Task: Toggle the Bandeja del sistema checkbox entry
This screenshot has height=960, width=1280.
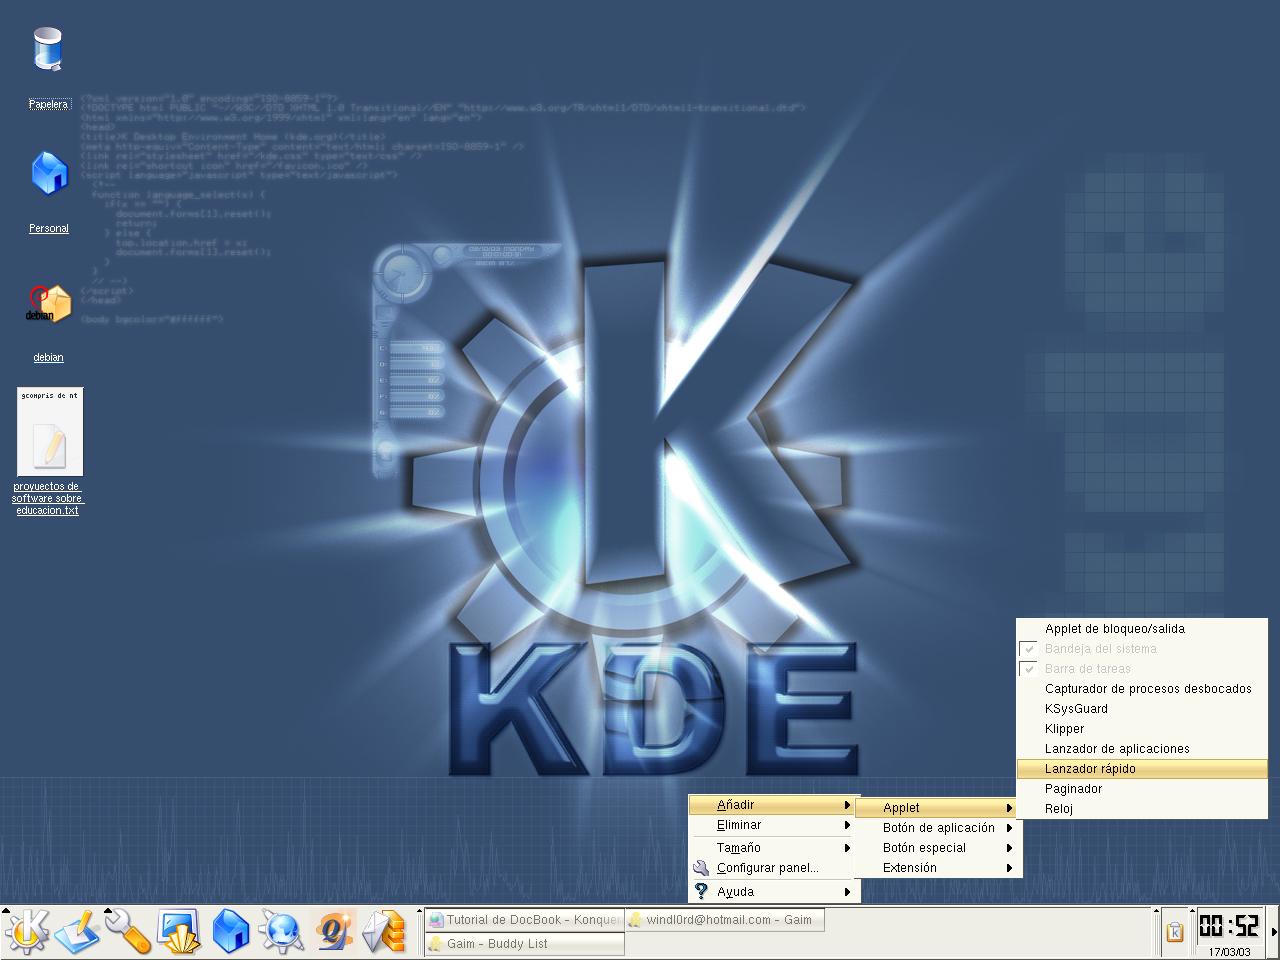Action: click(1100, 649)
